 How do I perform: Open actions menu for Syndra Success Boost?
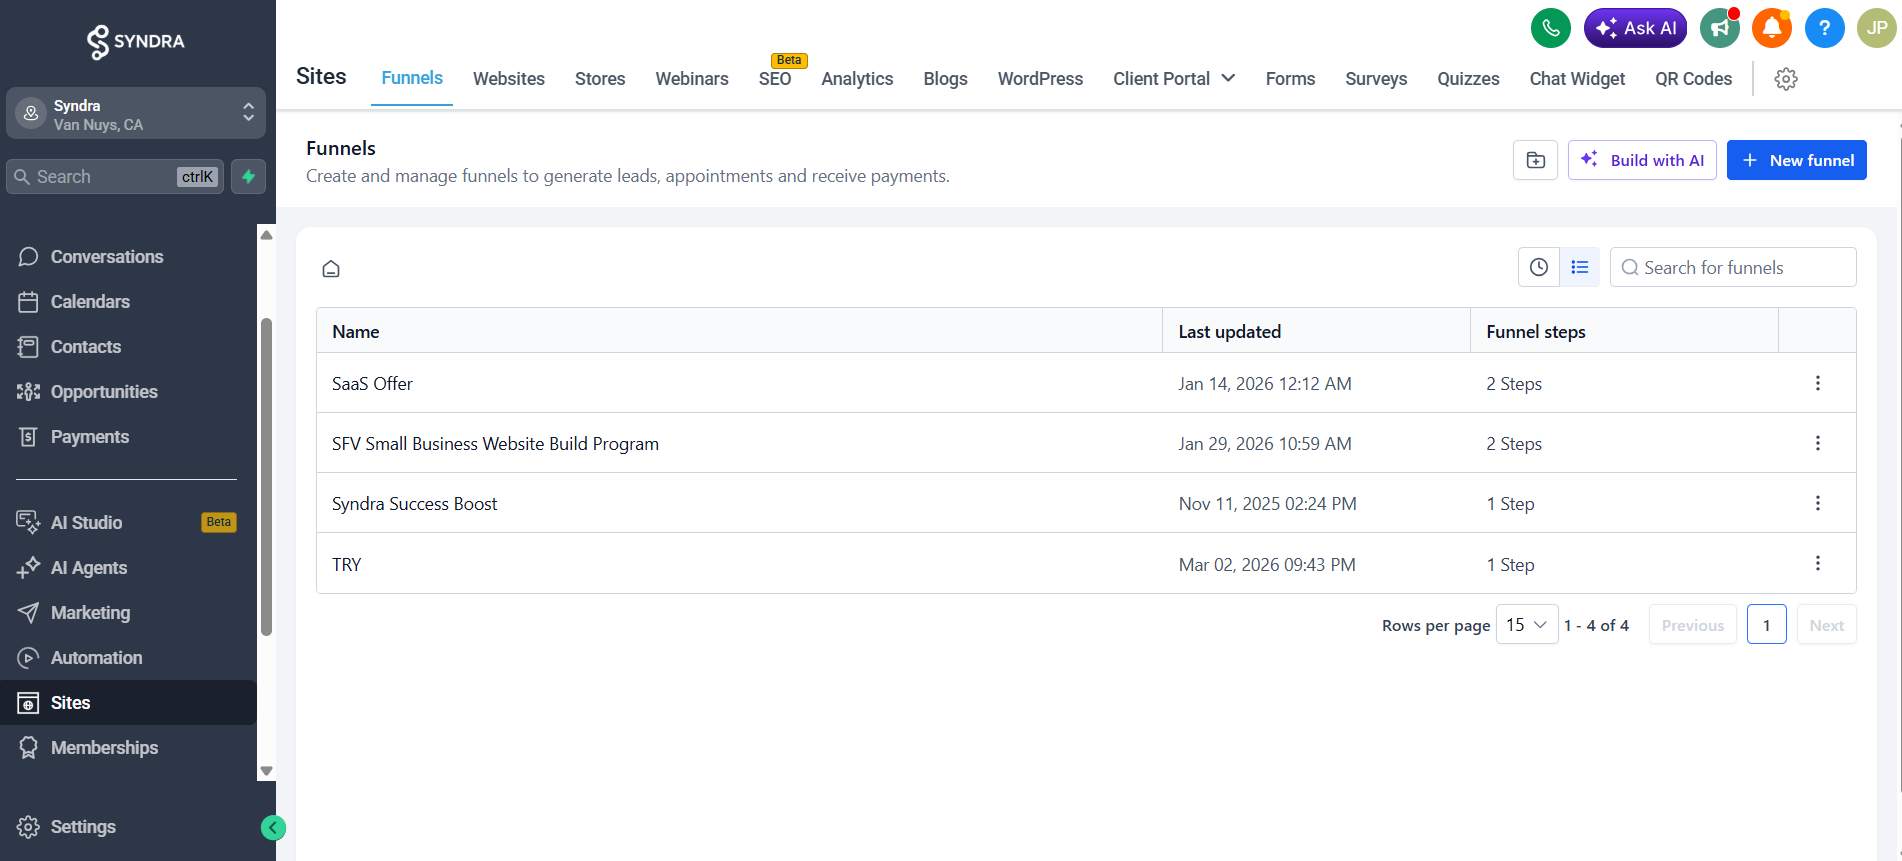[1817, 503]
